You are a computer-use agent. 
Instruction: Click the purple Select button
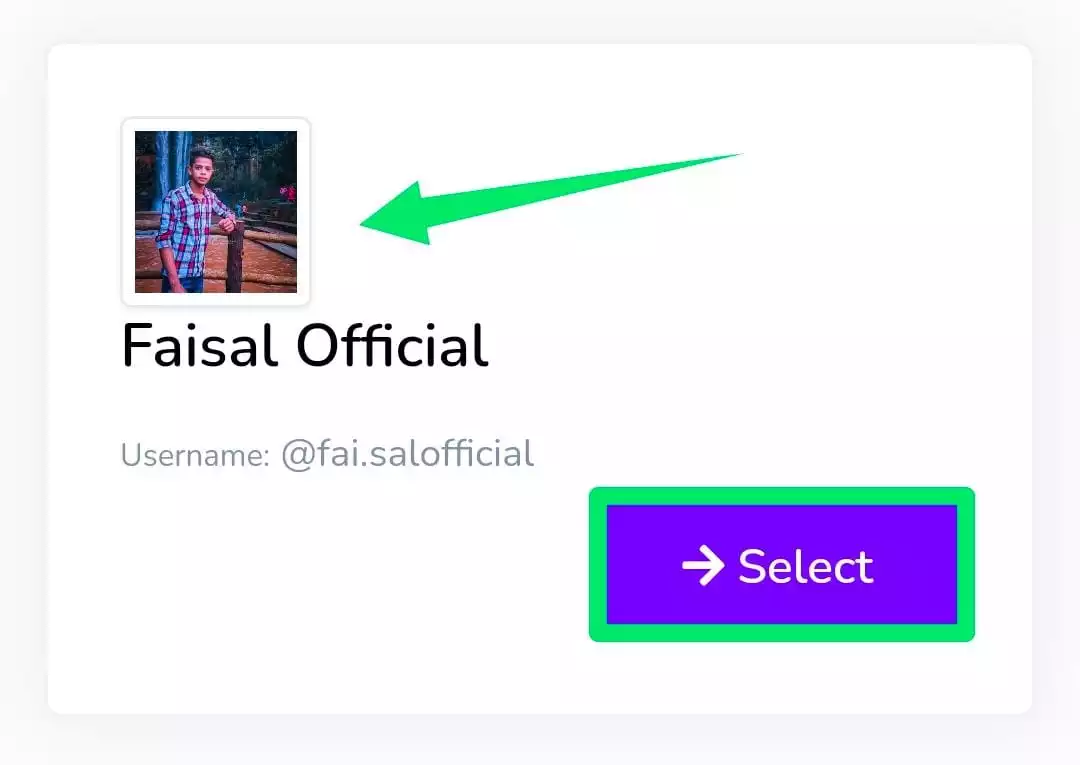pos(782,565)
